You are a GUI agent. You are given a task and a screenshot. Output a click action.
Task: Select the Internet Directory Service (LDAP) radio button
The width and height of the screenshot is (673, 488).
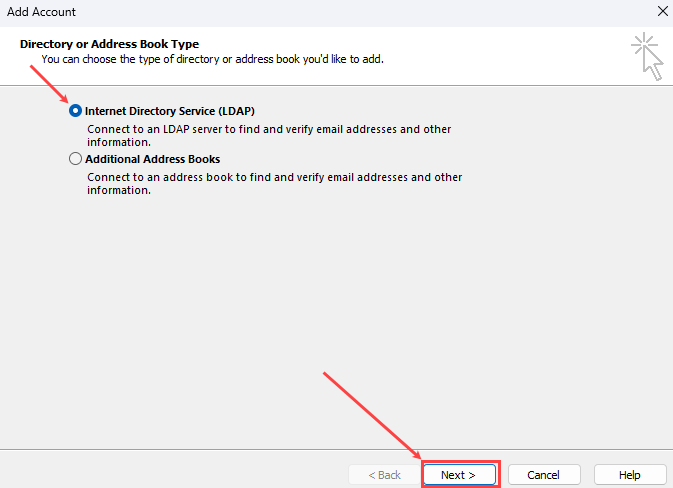pyautogui.click(x=75, y=111)
